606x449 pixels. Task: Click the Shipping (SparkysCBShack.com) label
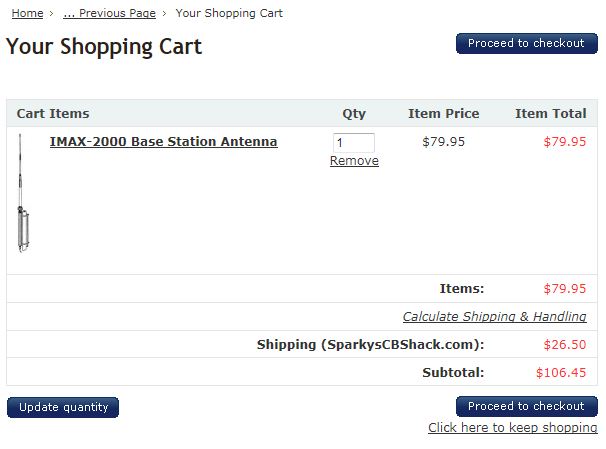(x=370, y=345)
